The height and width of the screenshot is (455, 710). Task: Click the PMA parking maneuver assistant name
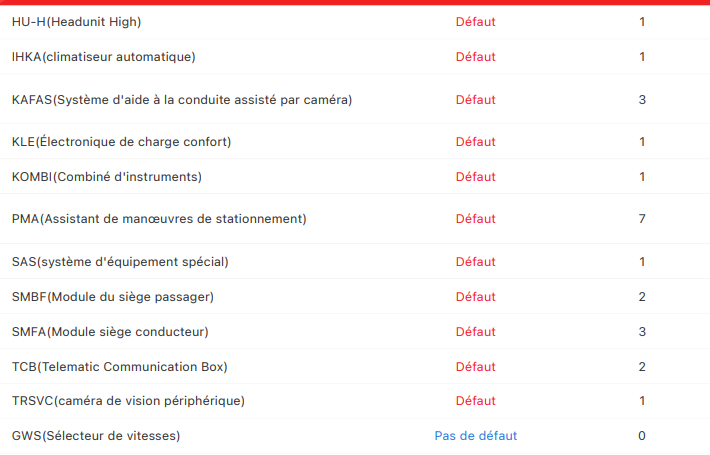point(159,219)
